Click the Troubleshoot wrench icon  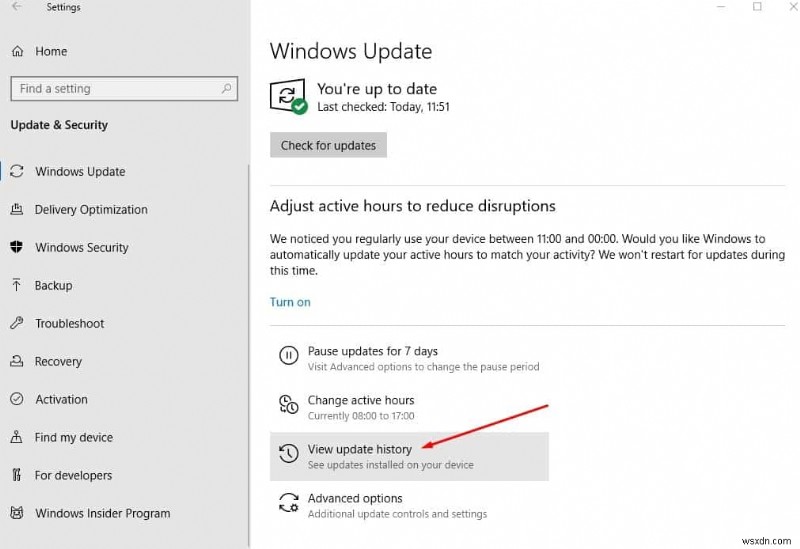(x=17, y=322)
